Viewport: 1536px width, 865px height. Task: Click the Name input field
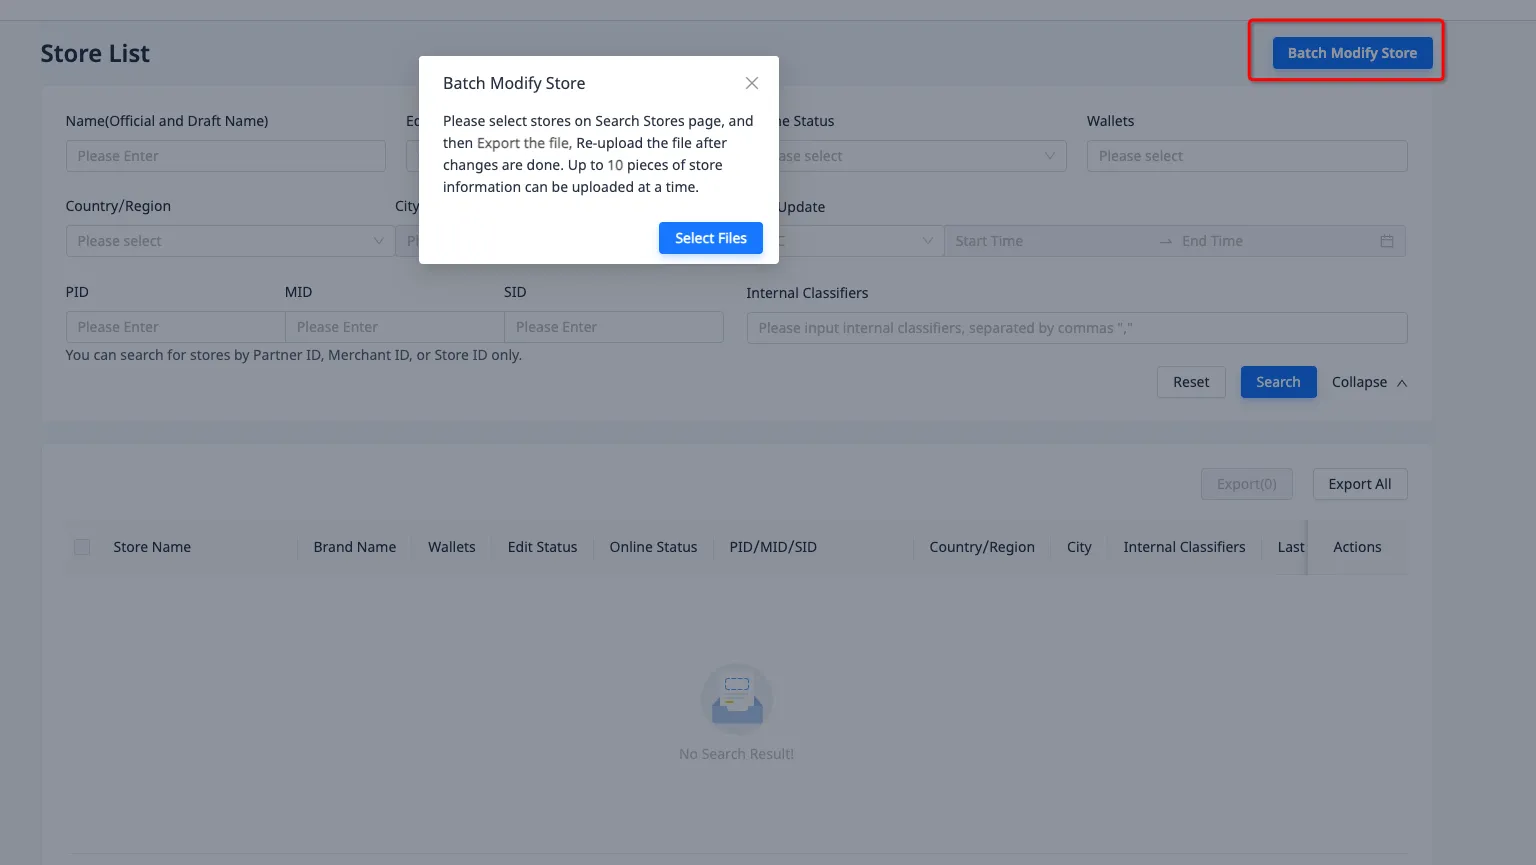click(225, 156)
